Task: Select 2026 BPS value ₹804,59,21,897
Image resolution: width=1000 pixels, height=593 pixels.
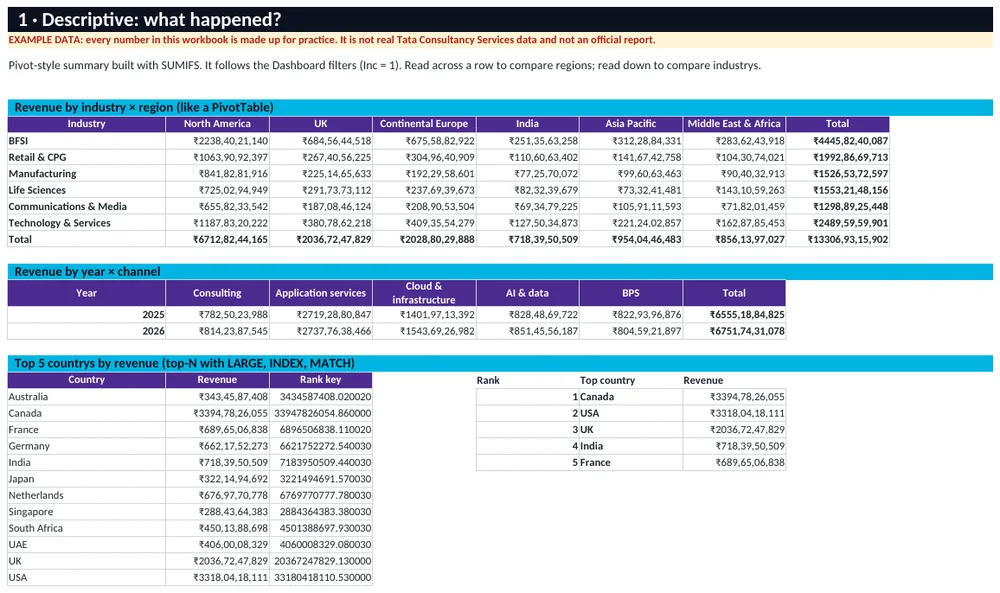Action: 631,332
